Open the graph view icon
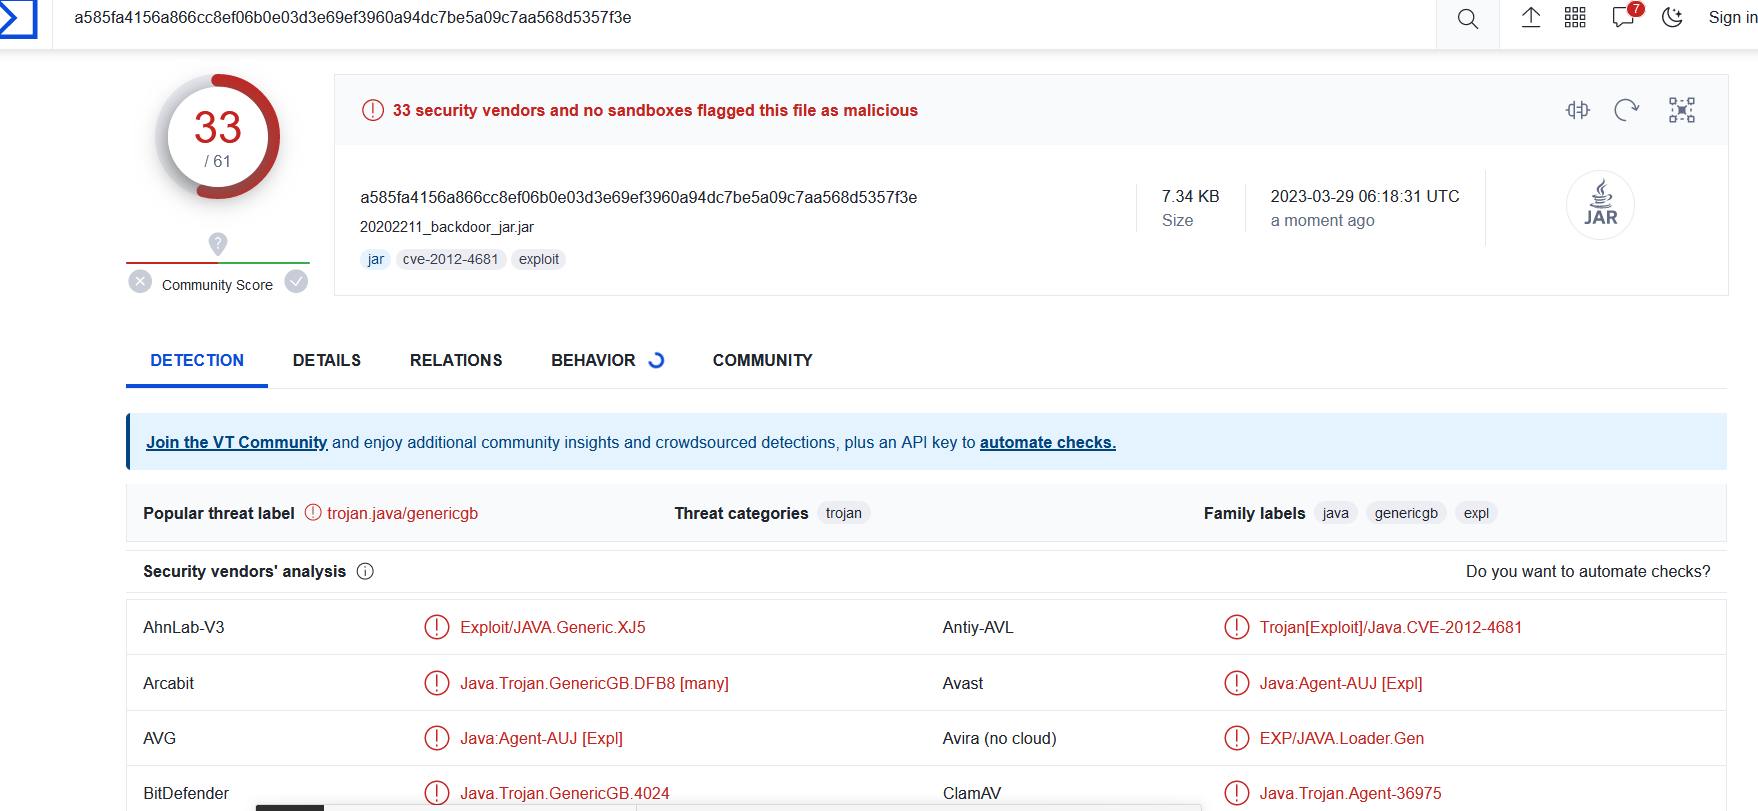Viewport: 1758px width, 811px height. click(1682, 110)
